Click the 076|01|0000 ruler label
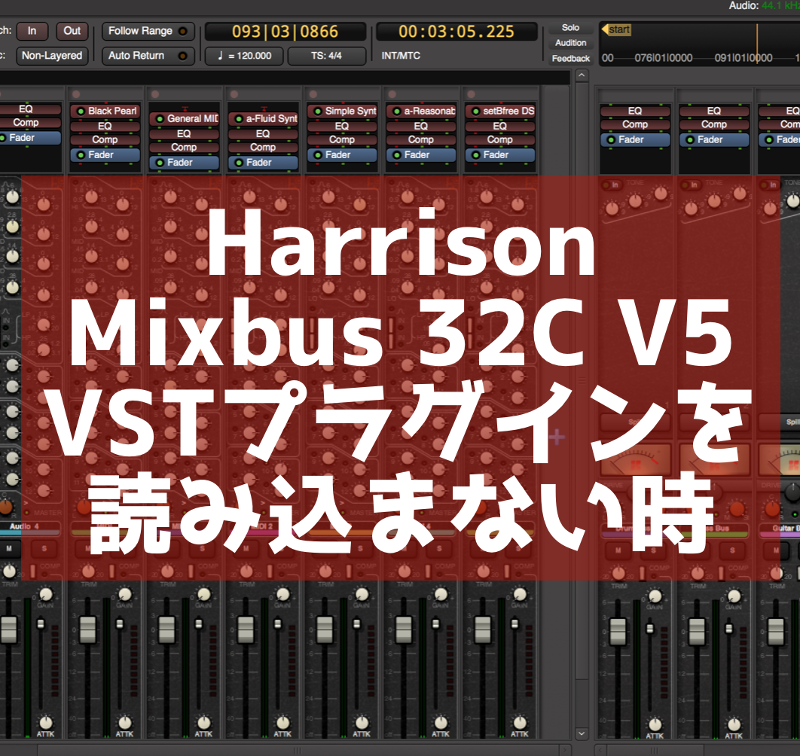Screen dimensions: 800x756 click(x=663, y=58)
